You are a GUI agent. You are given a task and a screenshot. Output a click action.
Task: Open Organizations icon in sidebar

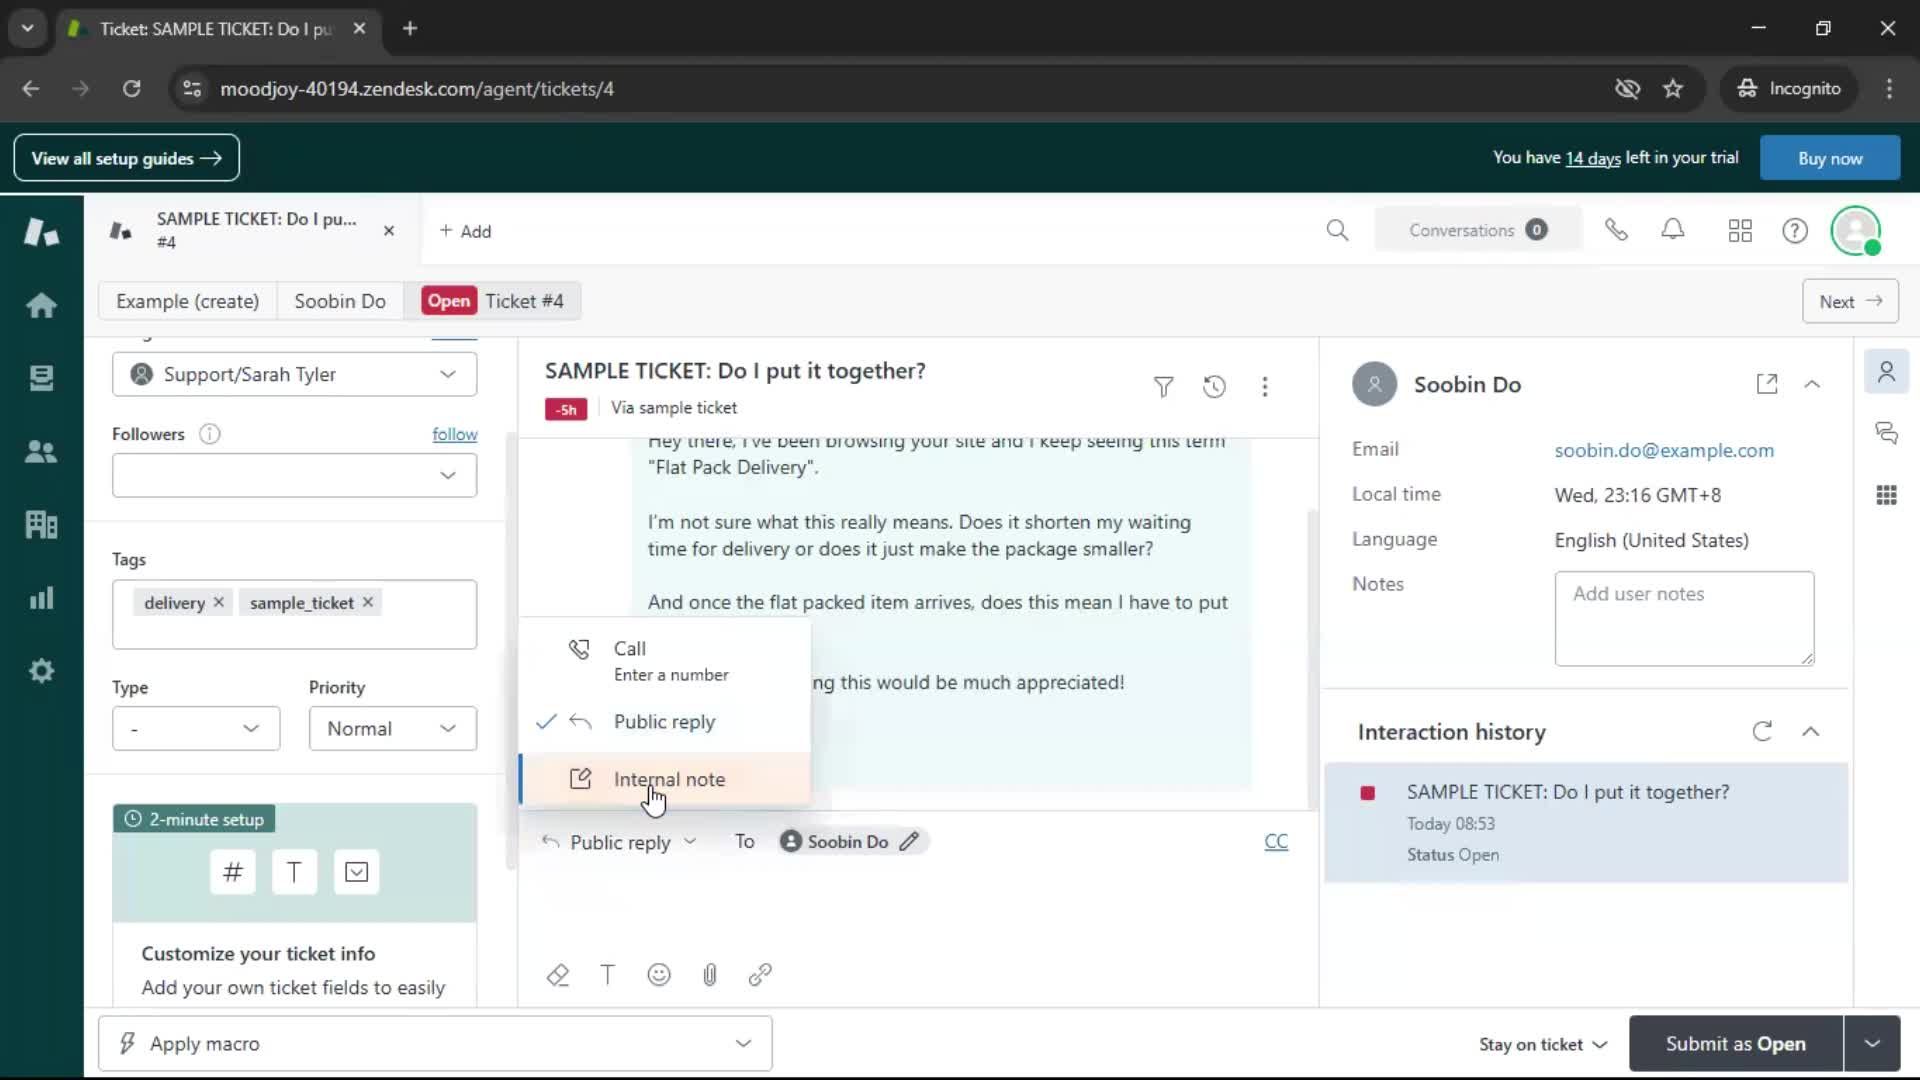pos(41,524)
